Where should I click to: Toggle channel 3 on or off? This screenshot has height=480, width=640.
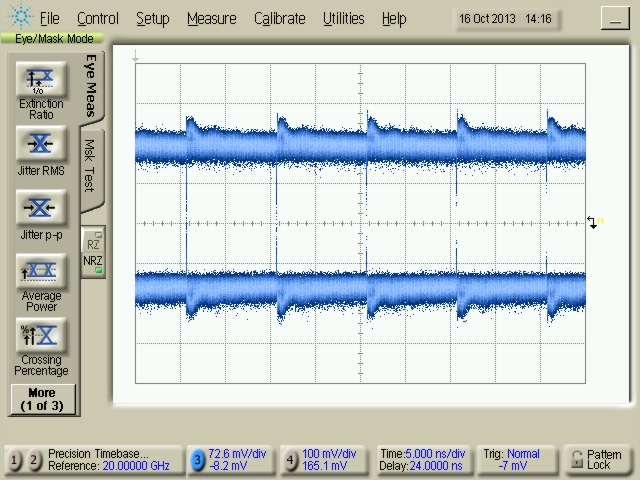pyautogui.click(x=197, y=460)
